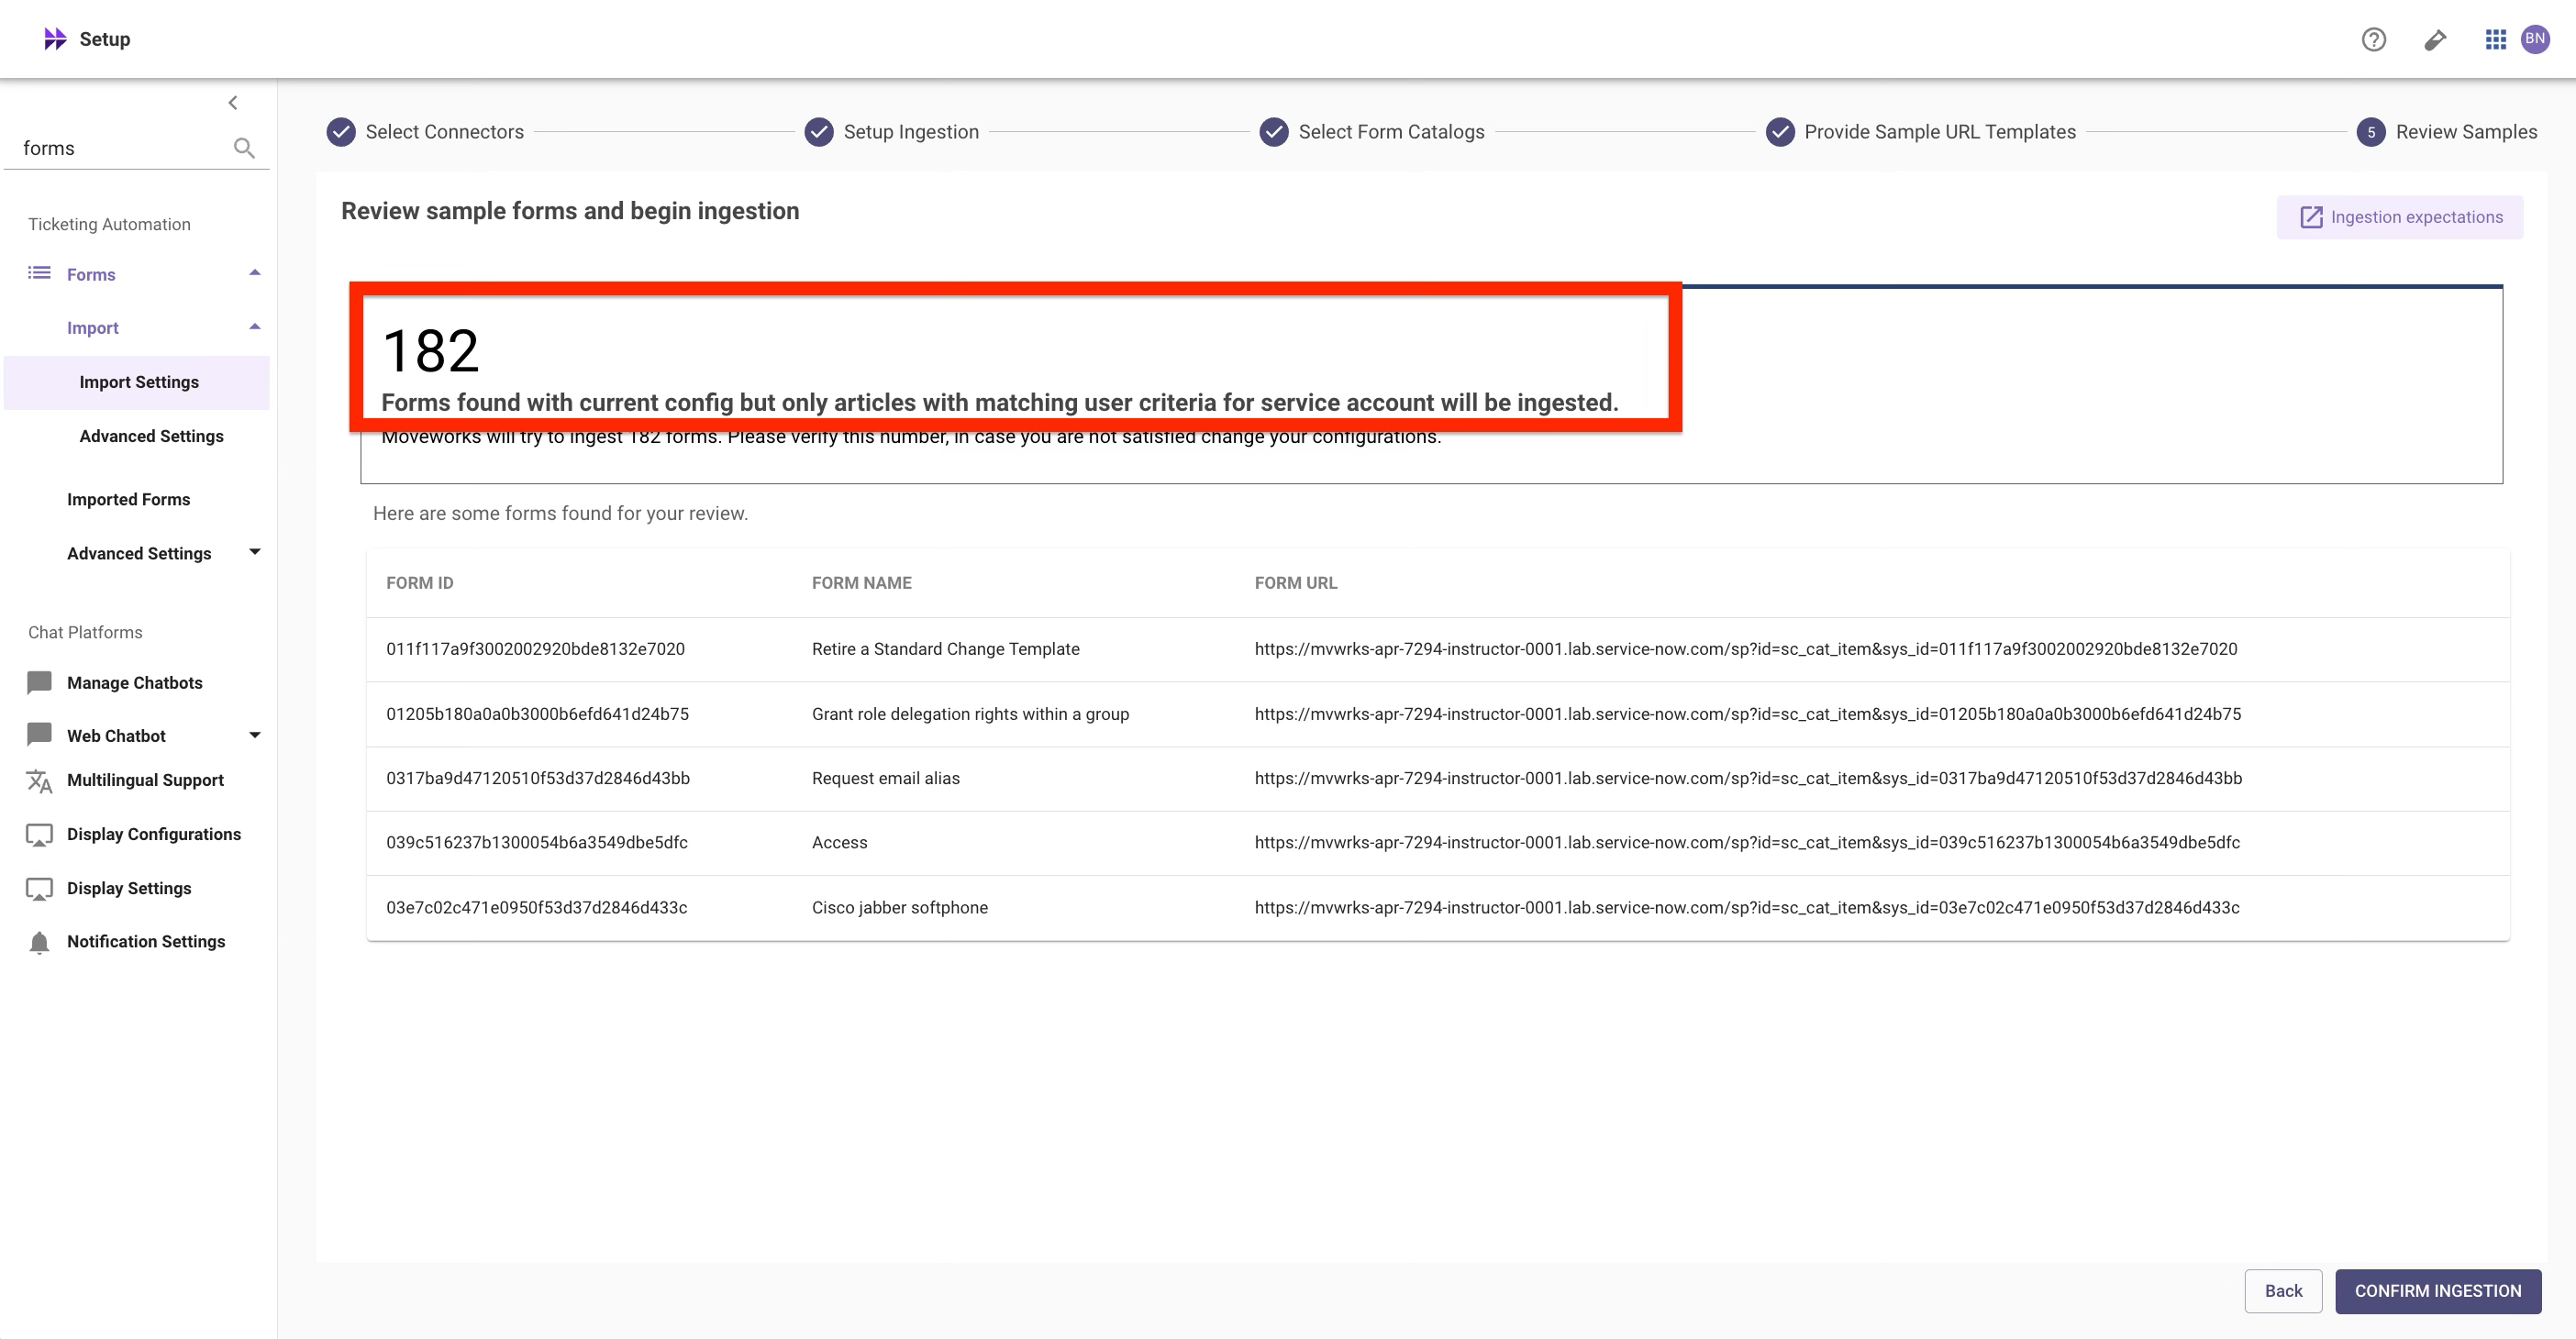
Task: Open Import menu item
Action: pos(93,328)
